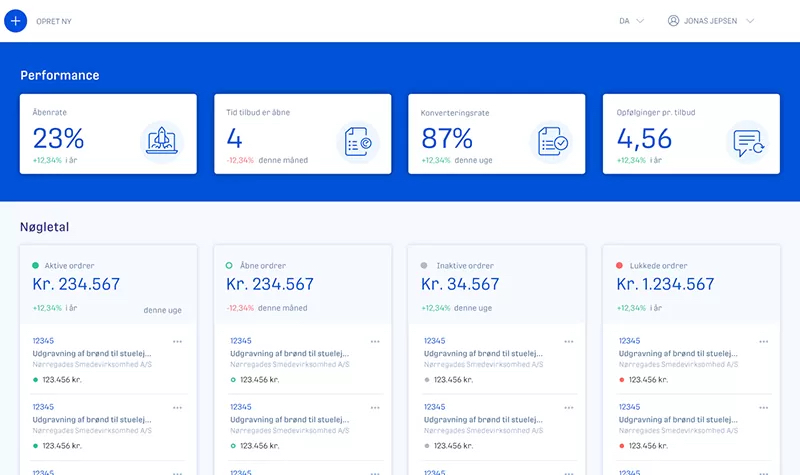Click the chat refresh icon in Opfølginger card
800x475 pixels.
point(744,142)
